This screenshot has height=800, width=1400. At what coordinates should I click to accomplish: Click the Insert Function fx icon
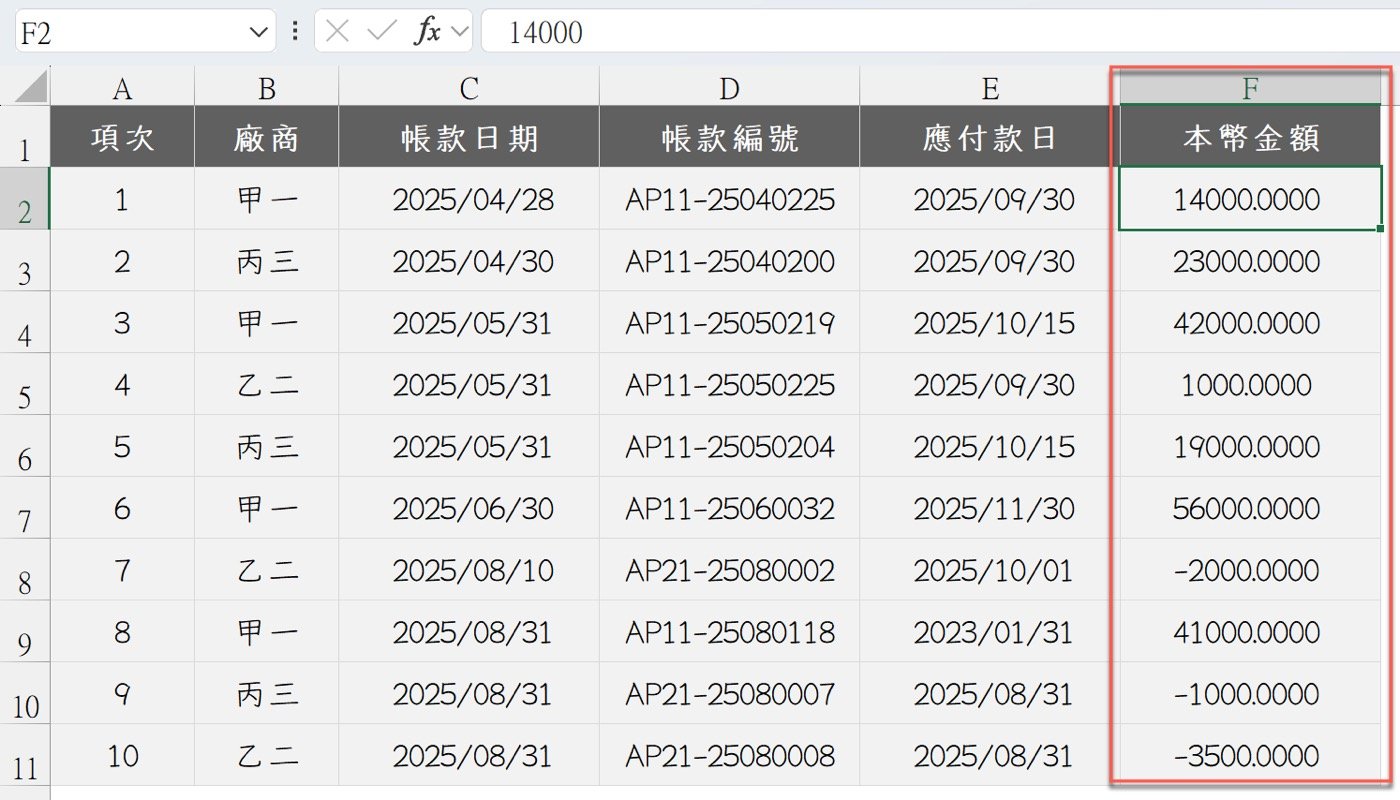(427, 31)
